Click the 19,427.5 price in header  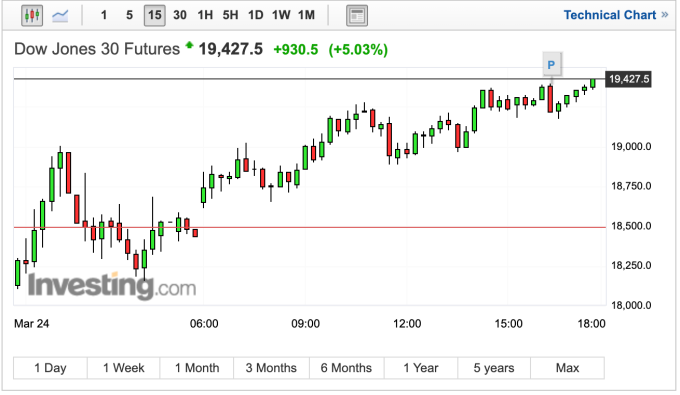pos(231,49)
